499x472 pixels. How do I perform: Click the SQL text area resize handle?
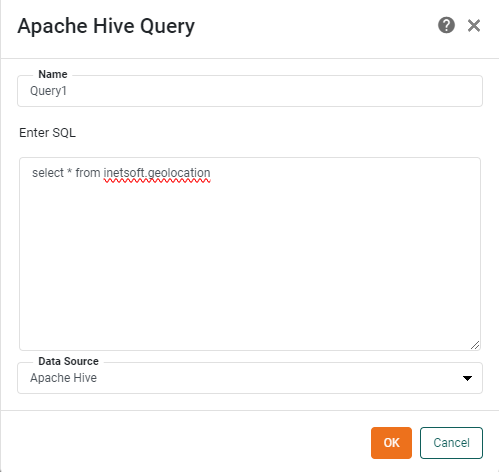(475, 345)
